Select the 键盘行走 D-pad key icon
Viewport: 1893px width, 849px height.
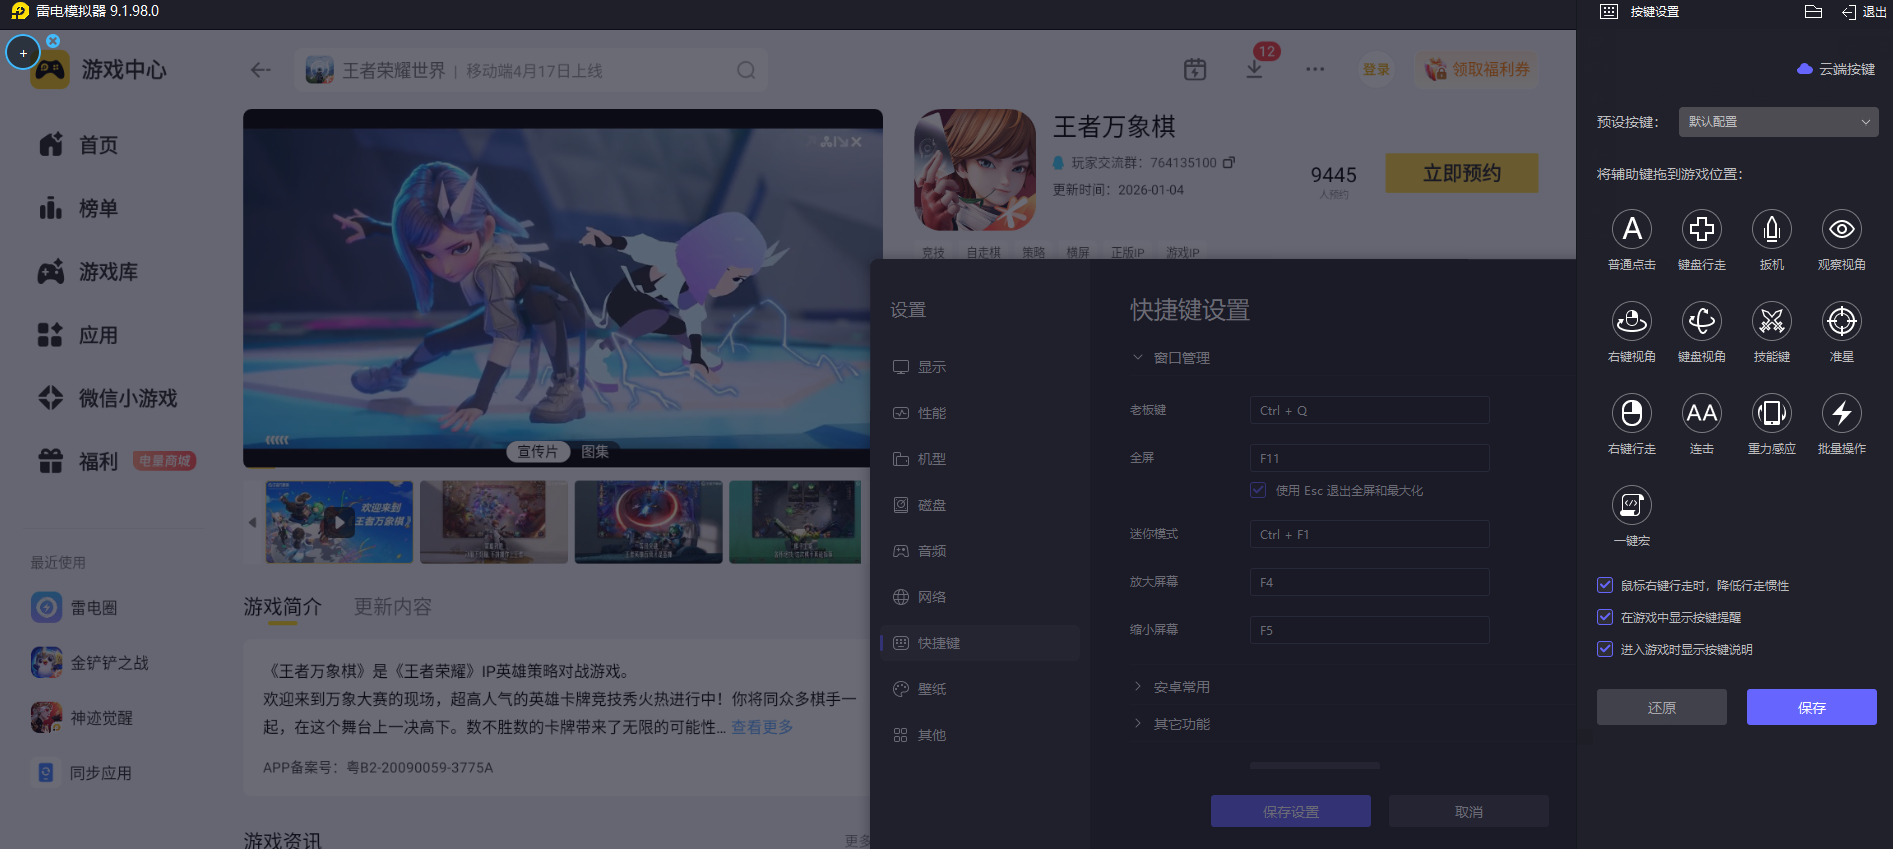click(1702, 229)
